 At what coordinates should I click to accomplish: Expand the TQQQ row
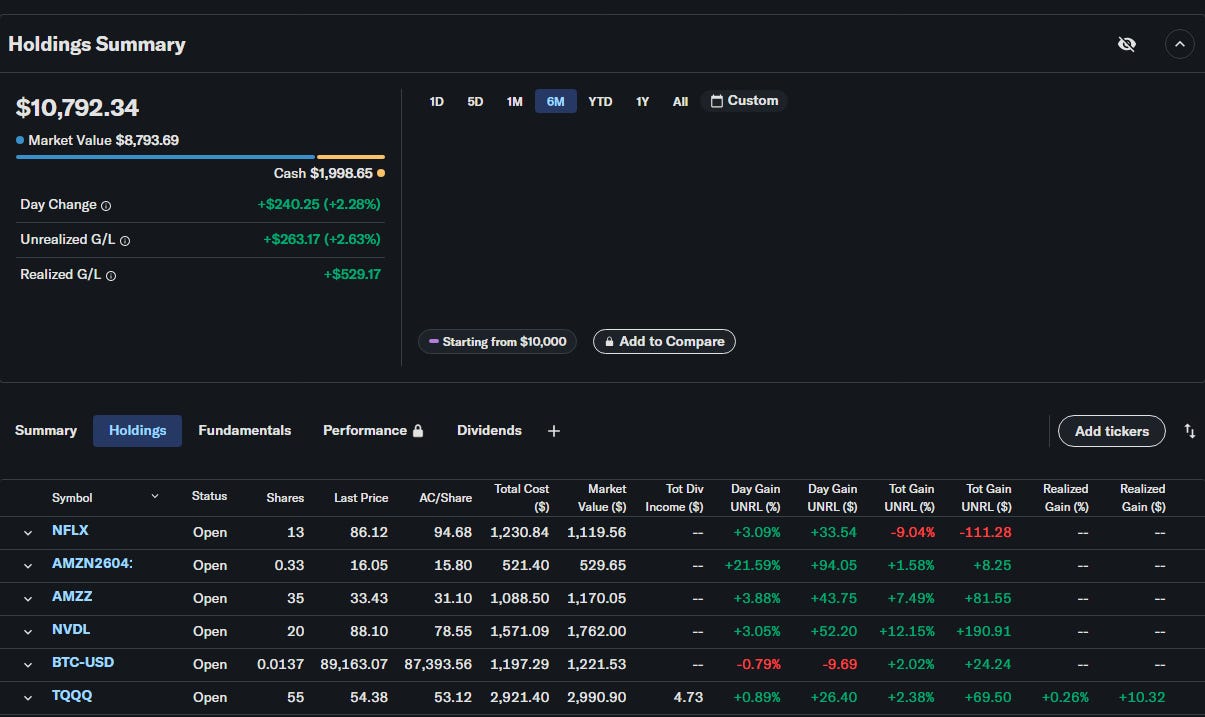tap(28, 698)
